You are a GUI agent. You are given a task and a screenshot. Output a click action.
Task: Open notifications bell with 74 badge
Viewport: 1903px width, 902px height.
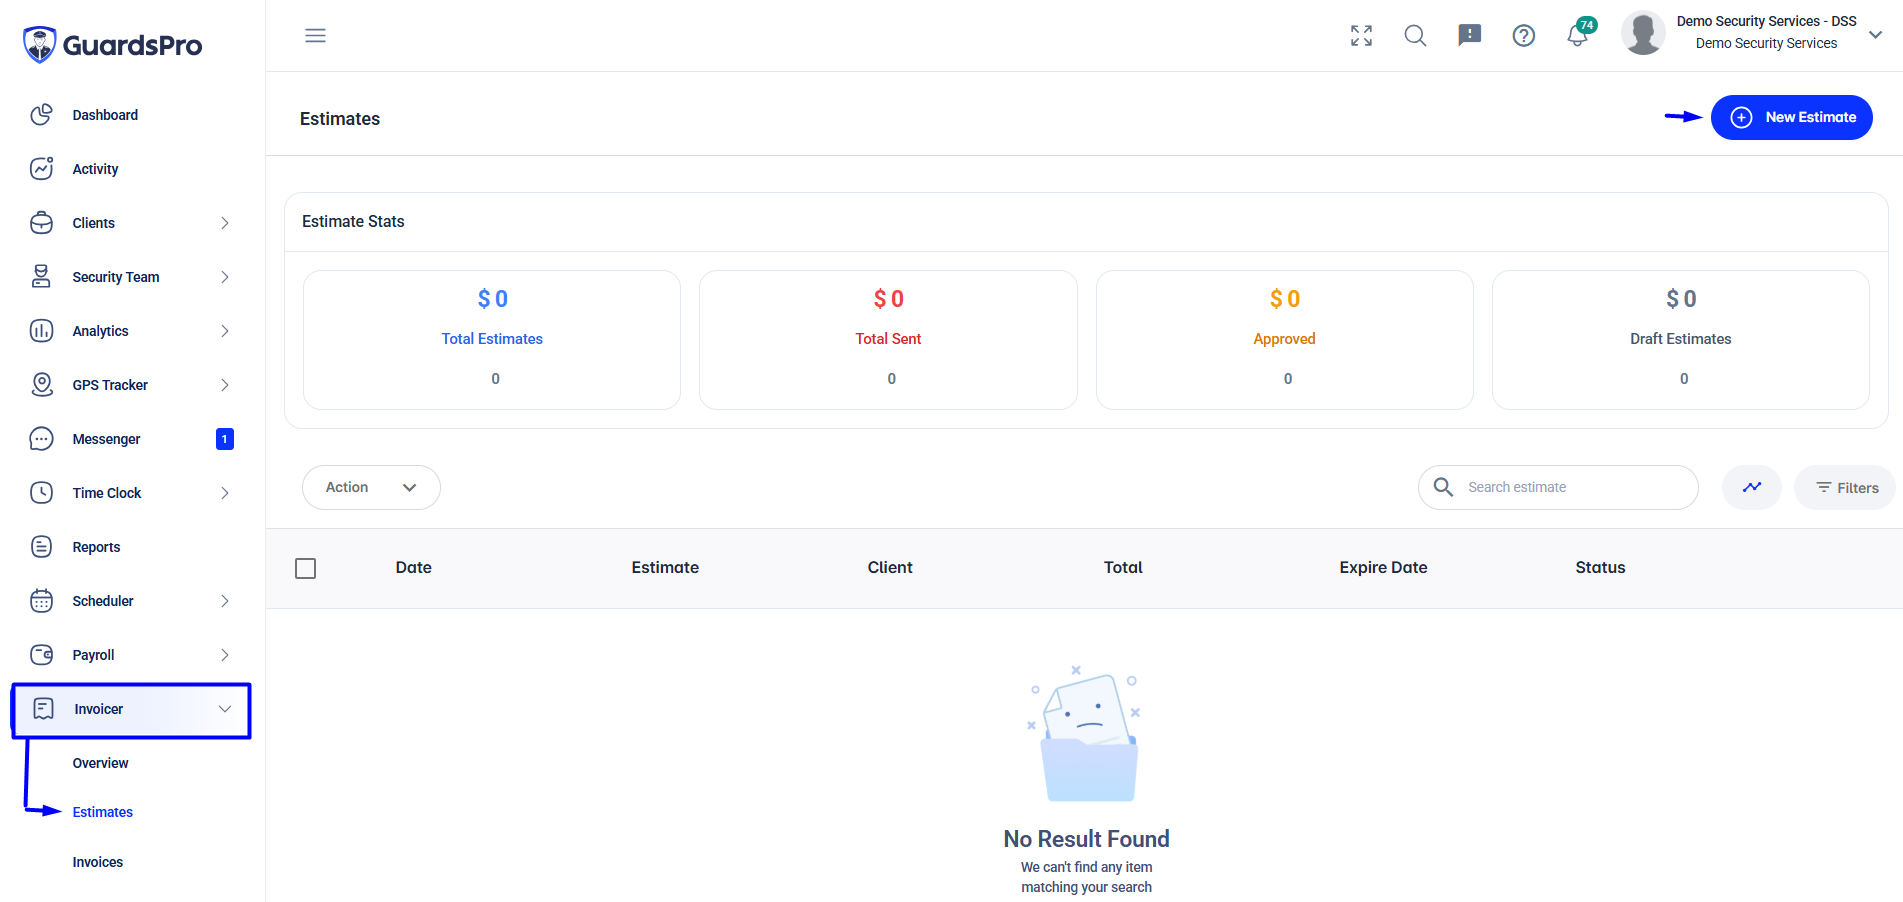[x=1579, y=34]
